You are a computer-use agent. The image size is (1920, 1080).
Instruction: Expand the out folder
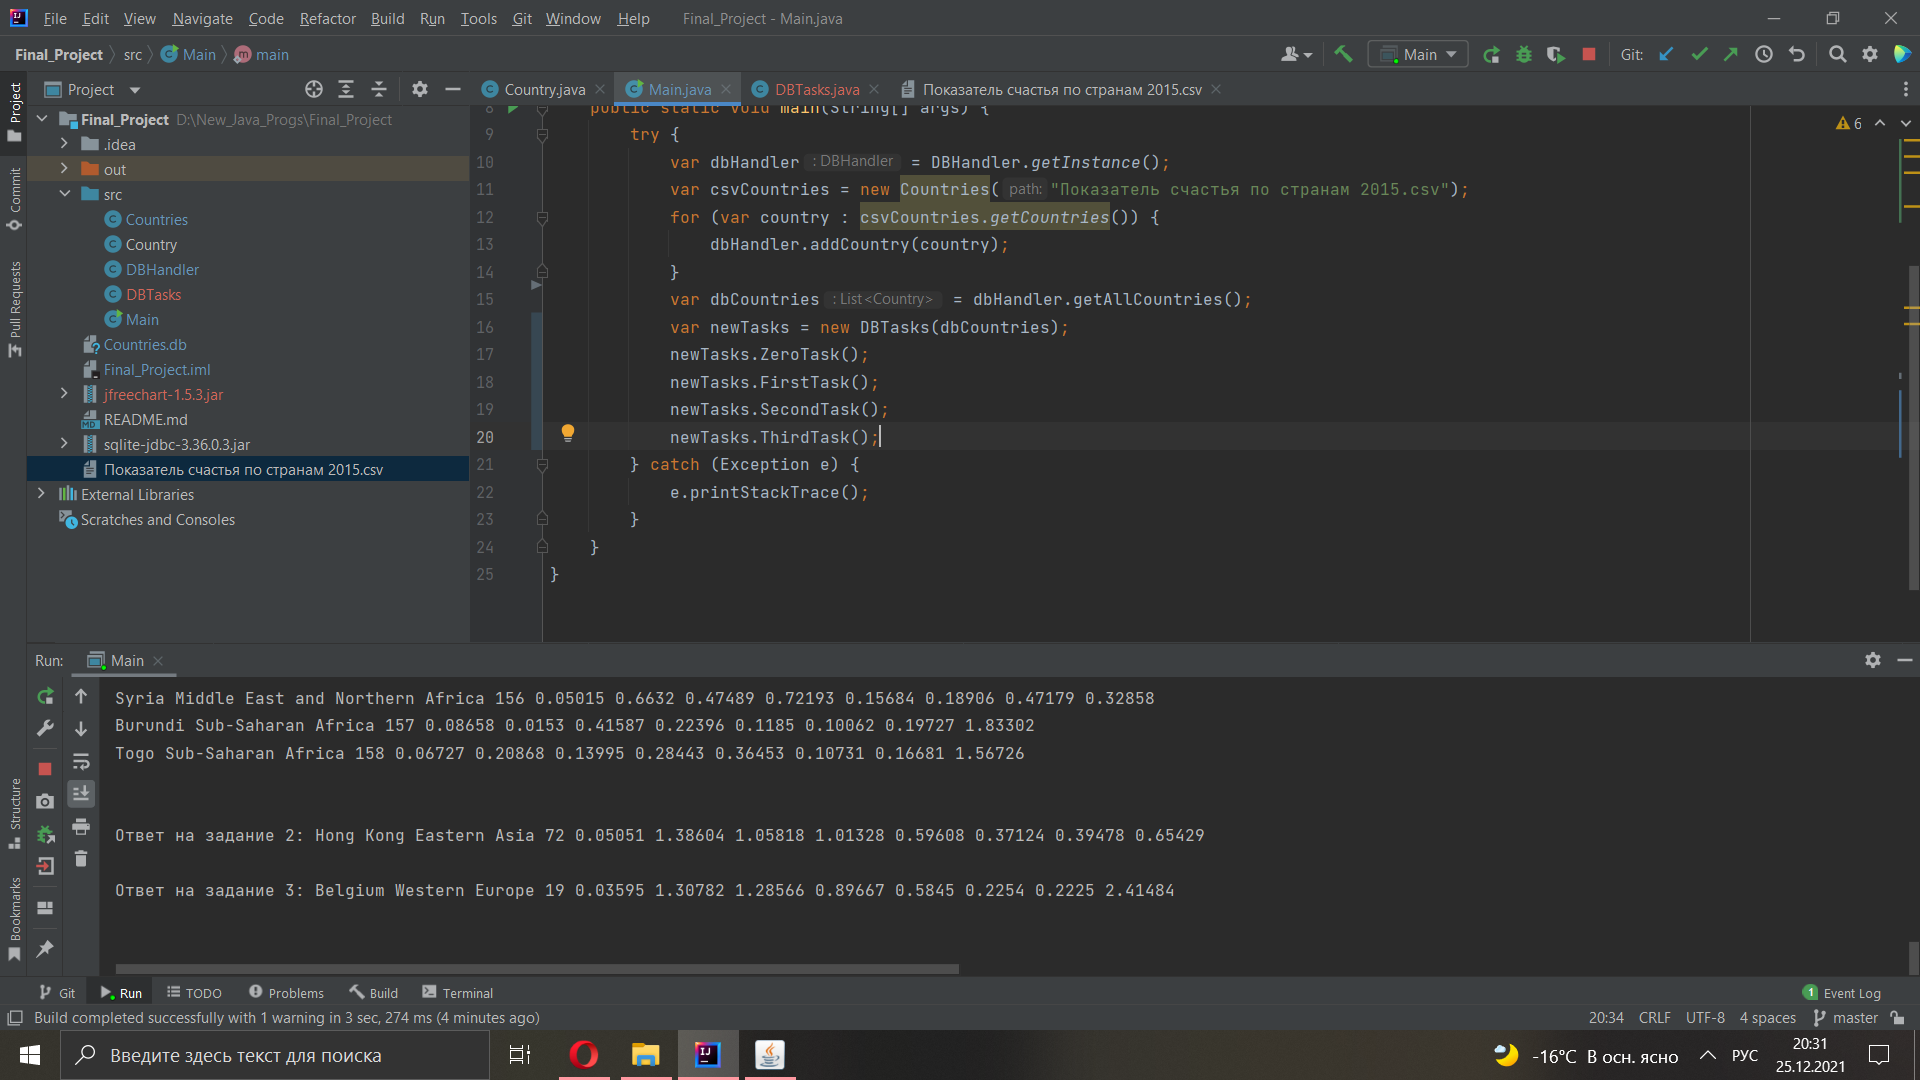pyautogui.click(x=64, y=169)
